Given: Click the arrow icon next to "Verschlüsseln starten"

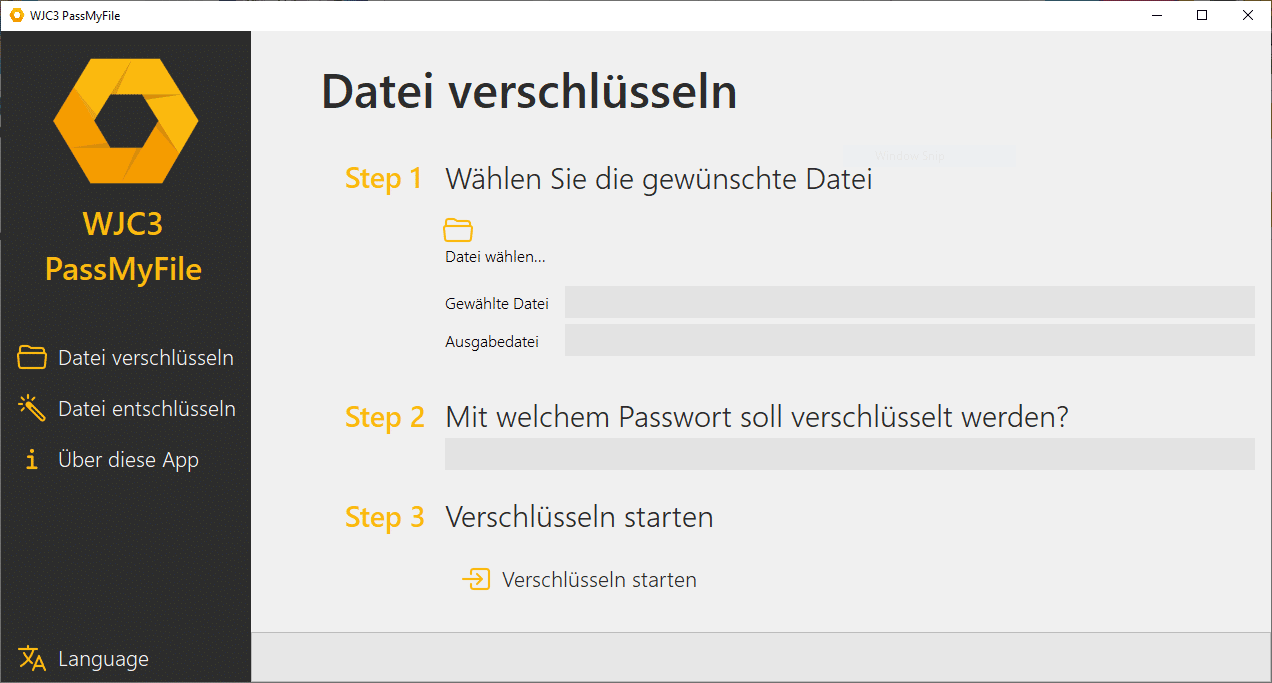Looking at the screenshot, I should click(x=475, y=578).
